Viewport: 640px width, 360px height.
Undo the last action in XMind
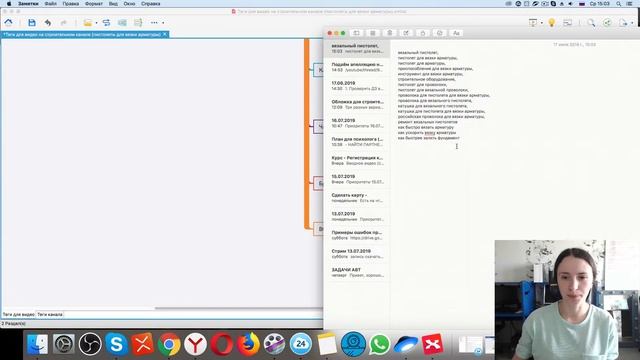[48, 22]
